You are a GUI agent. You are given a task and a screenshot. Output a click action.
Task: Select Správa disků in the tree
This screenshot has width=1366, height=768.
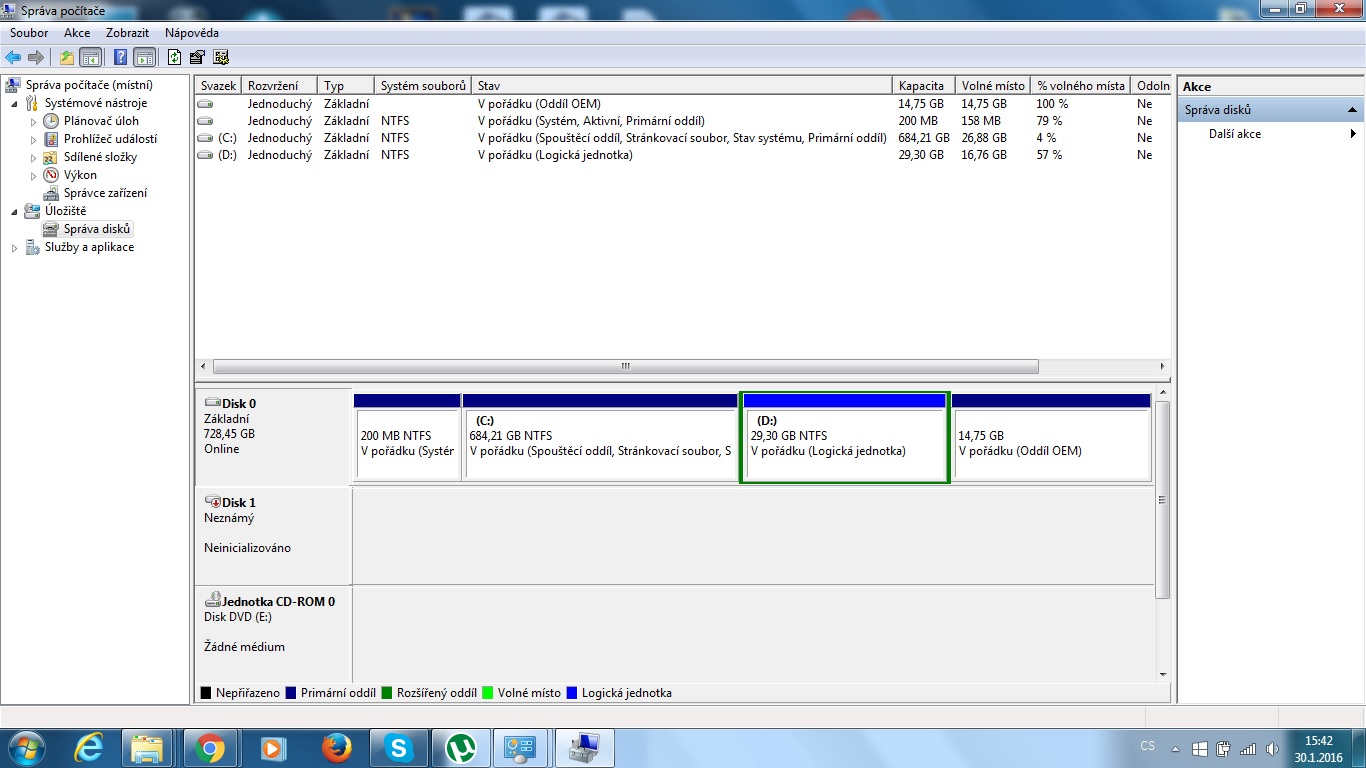click(97, 229)
